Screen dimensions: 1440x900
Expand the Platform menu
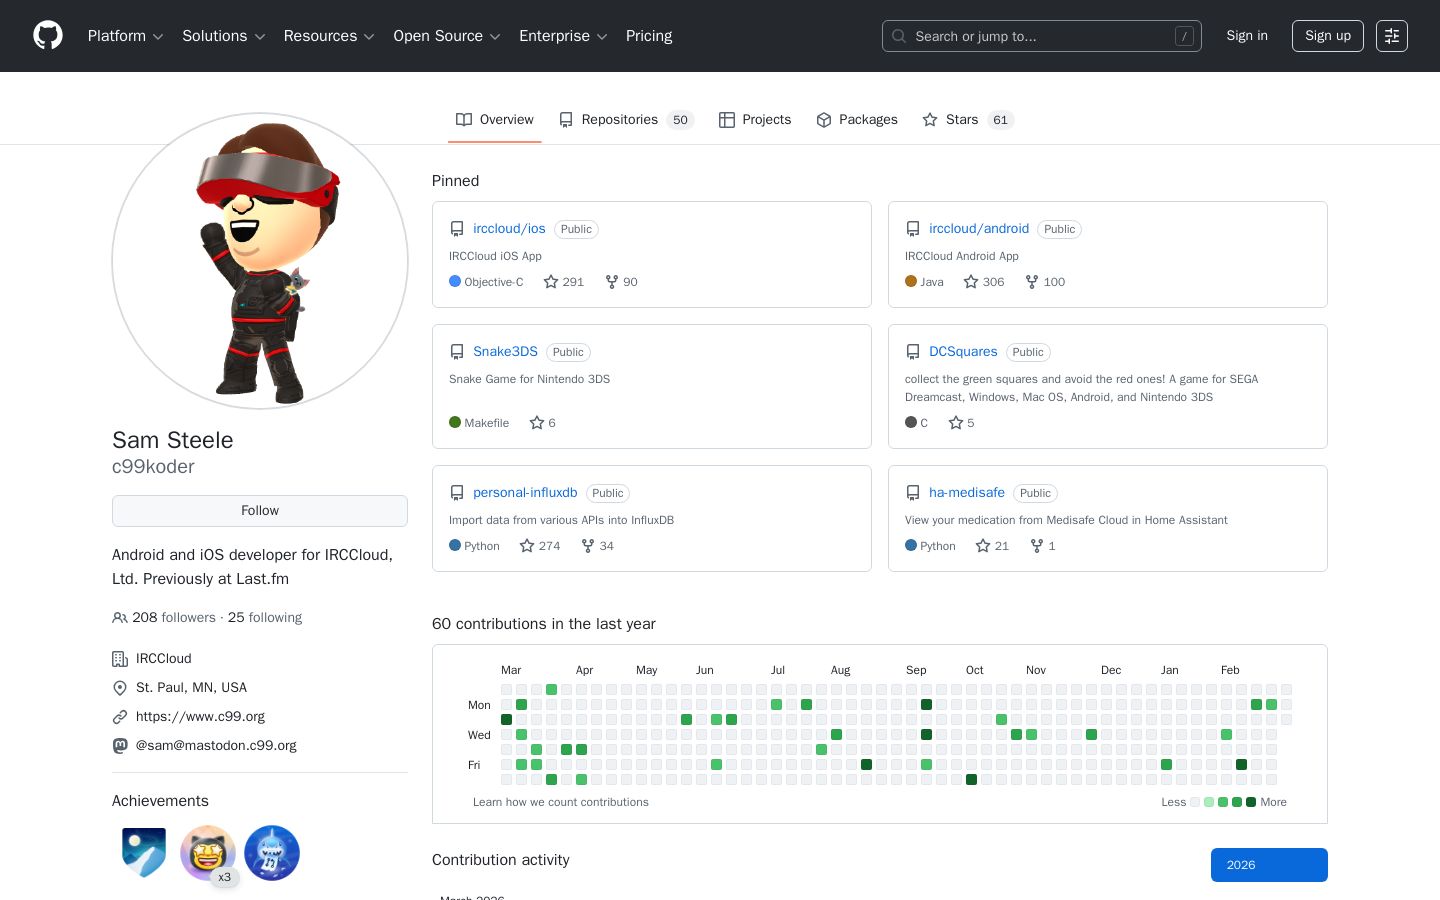[x=126, y=36]
